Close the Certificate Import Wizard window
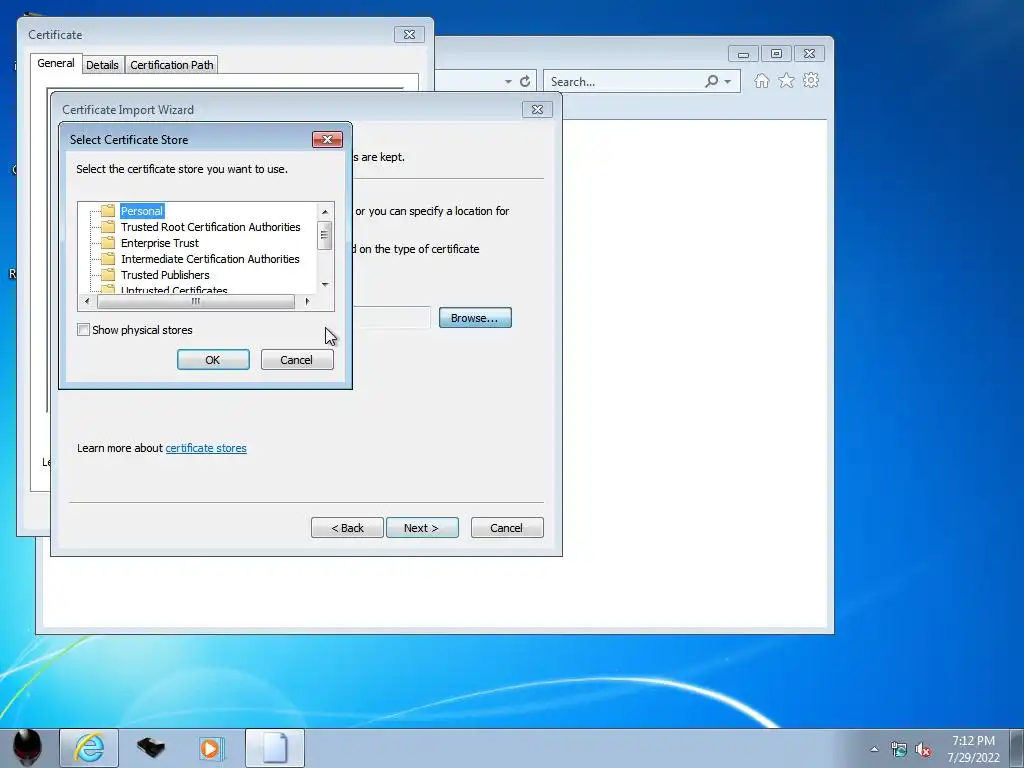Screen dimensions: 1024x768 coord(537,110)
